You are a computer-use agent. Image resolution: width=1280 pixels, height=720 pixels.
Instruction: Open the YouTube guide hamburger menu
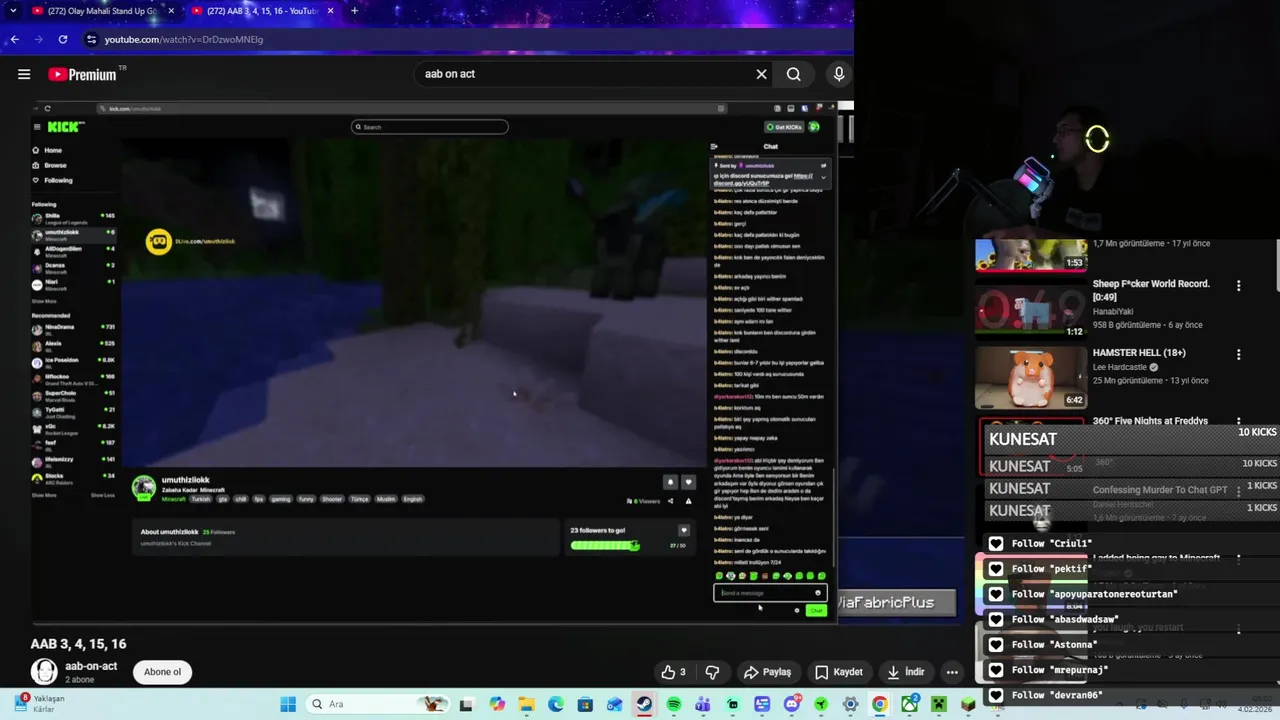coord(24,74)
